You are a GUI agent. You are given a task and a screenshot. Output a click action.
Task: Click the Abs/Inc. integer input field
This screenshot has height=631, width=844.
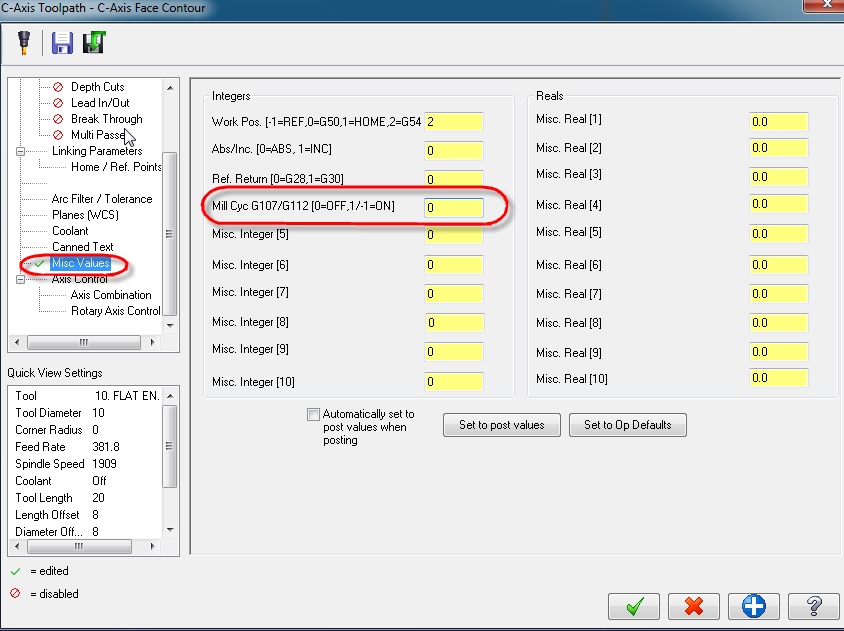pyautogui.click(x=454, y=151)
